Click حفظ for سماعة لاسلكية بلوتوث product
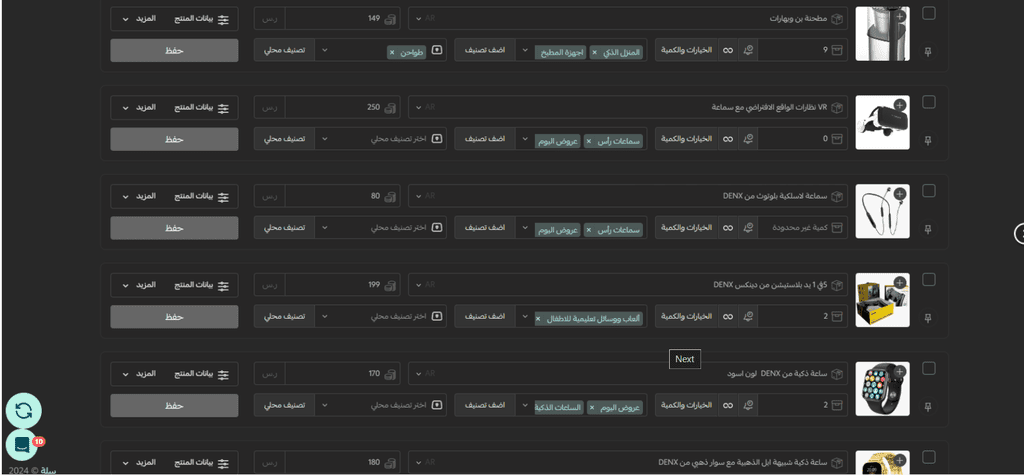The image size is (1024, 475). pos(174,228)
